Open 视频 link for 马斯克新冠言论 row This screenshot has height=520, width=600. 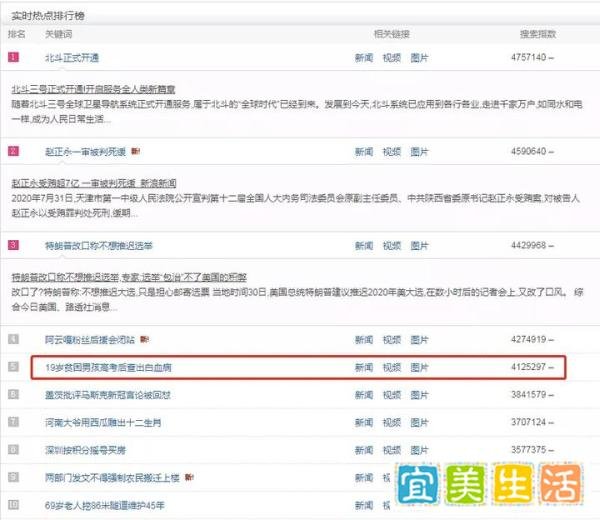[392, 395]
